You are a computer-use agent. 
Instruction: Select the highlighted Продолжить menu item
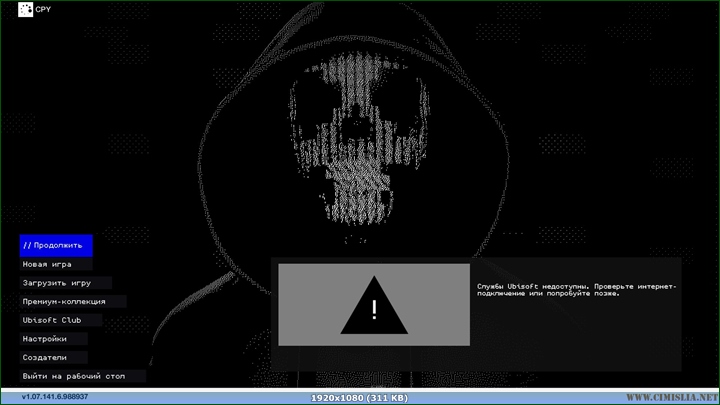[56, 245]
